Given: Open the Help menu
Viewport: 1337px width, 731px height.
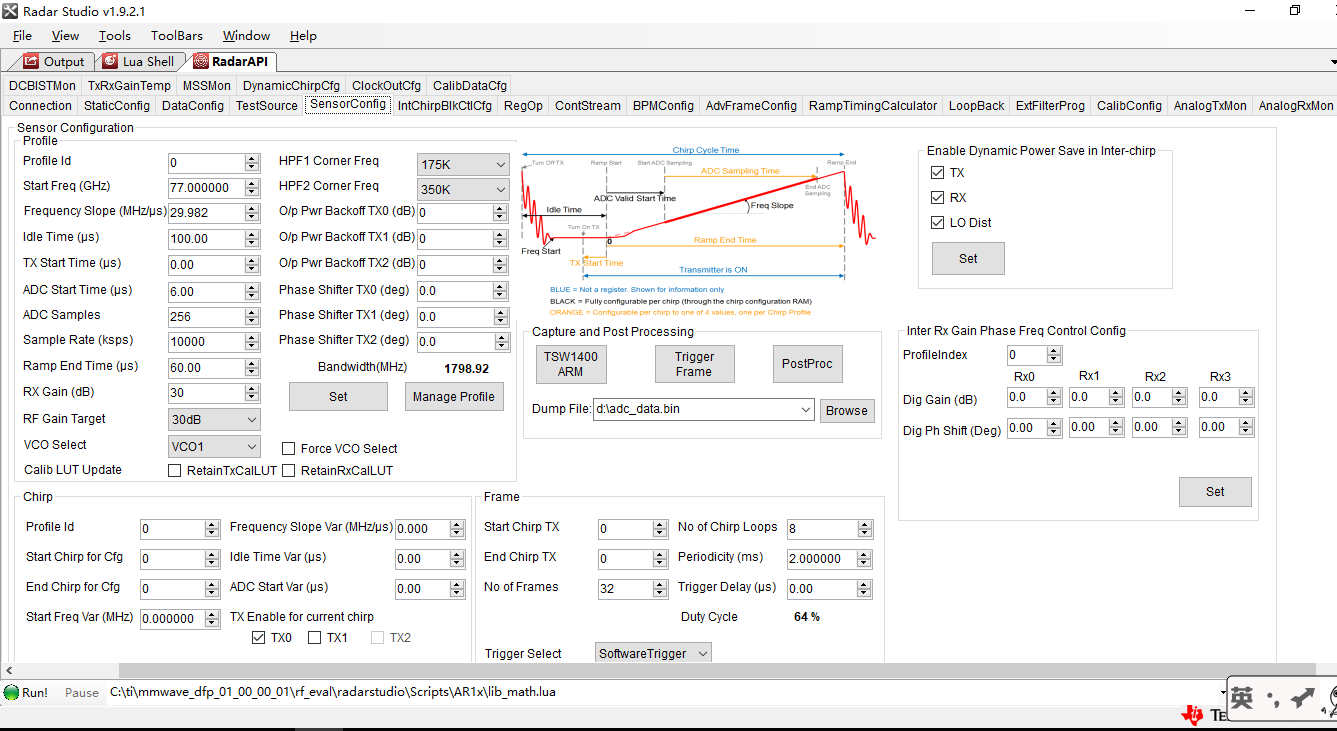Looking at the screenshot, I should click(x=303, y=35).
